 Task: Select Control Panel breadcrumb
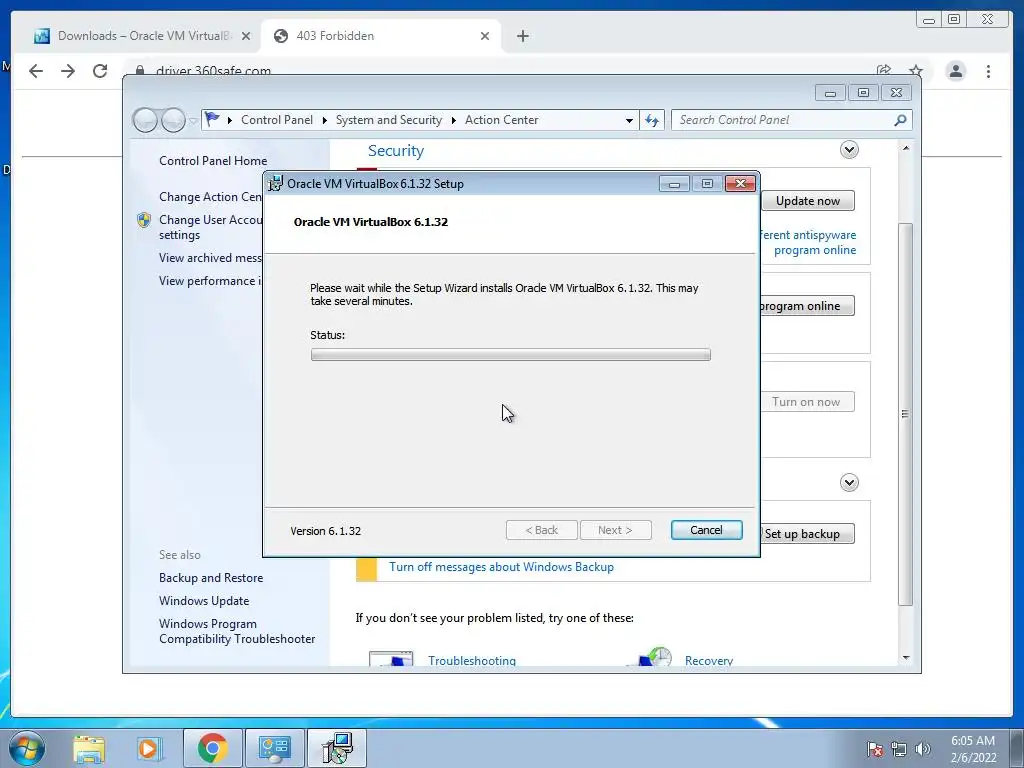(x=277, y=120)
